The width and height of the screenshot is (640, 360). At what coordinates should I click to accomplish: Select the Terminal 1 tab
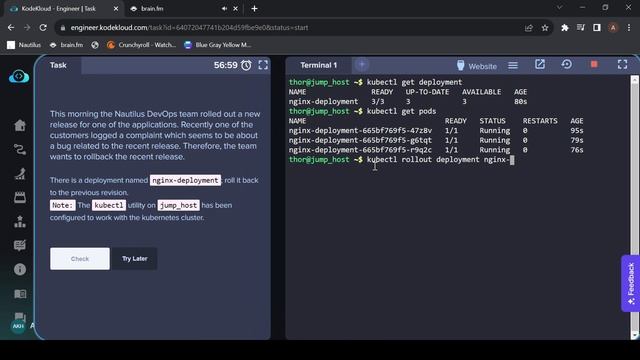(x=318, y=65)
